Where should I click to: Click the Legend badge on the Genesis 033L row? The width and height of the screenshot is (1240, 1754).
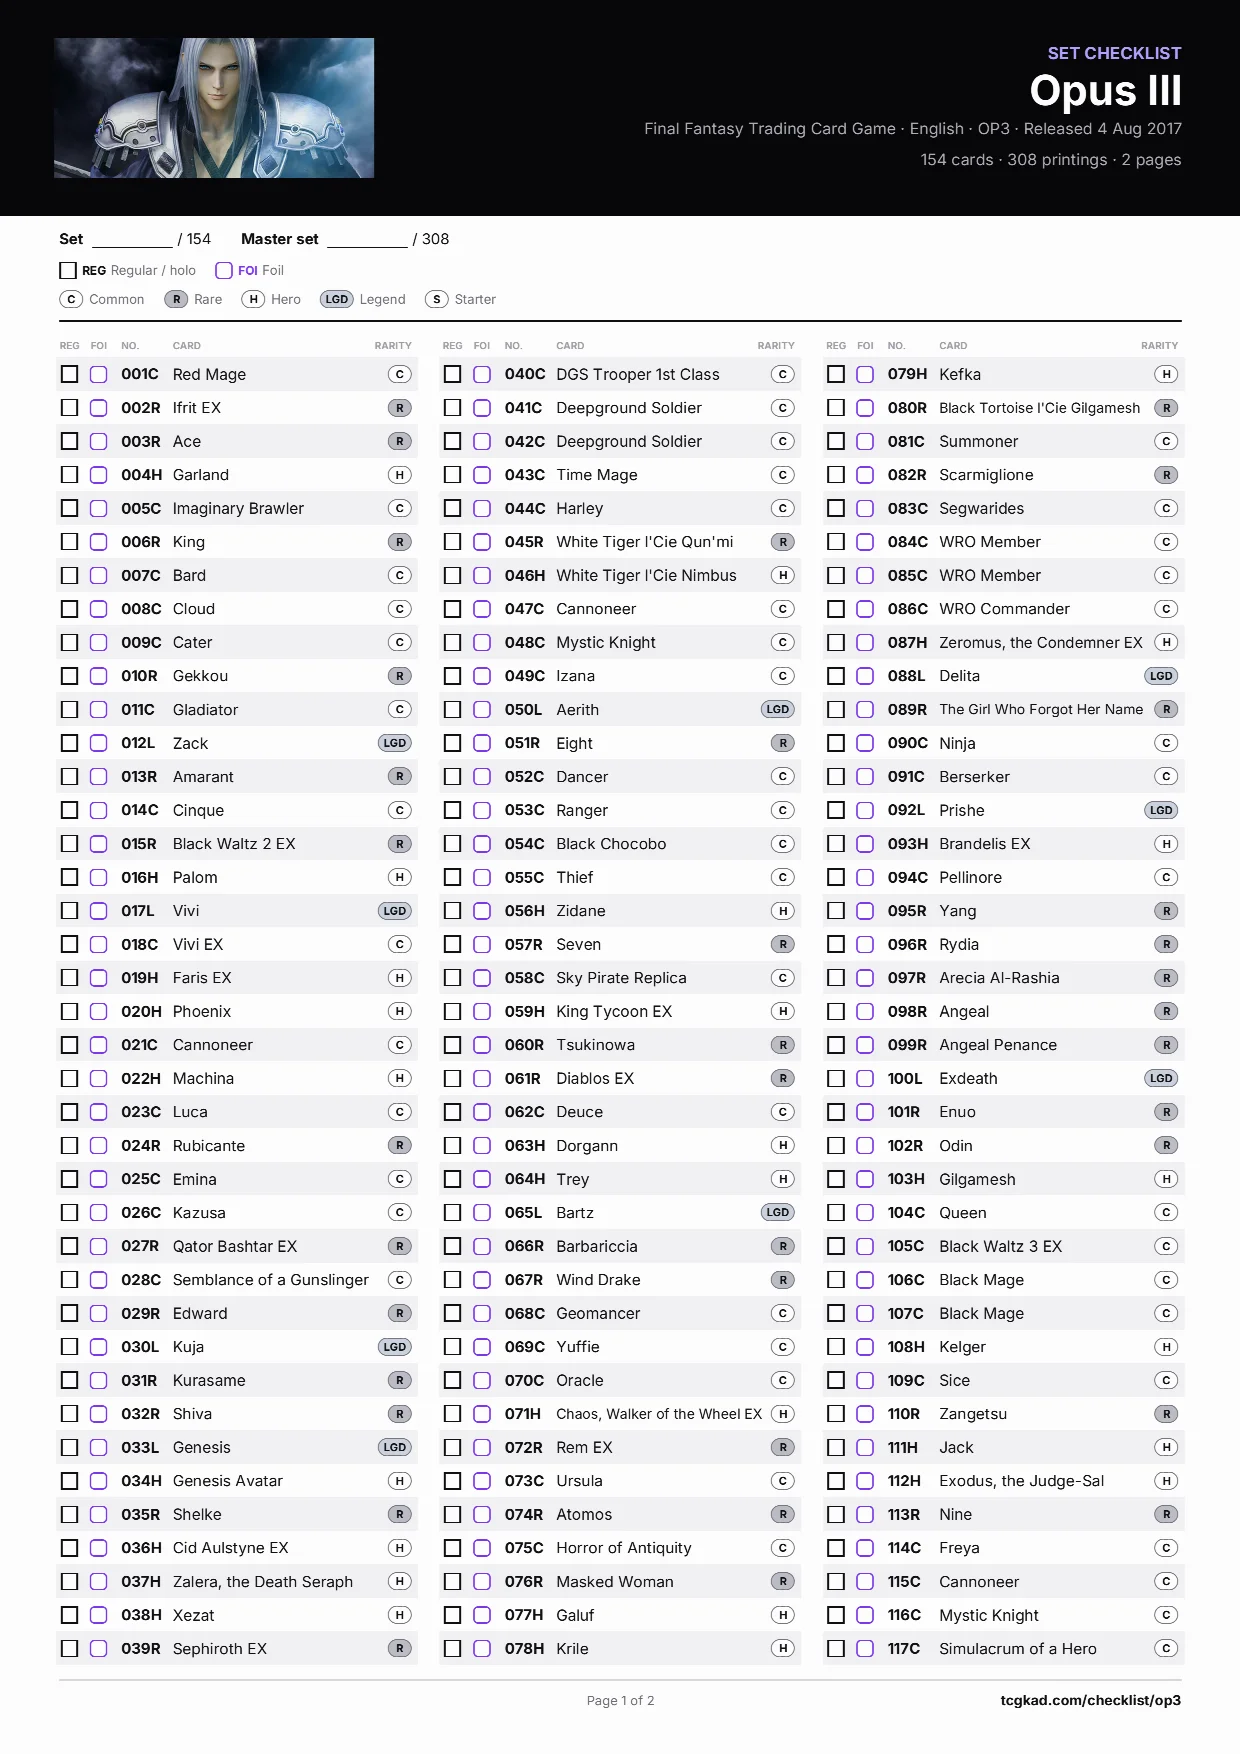click(x=395, y=1447)
